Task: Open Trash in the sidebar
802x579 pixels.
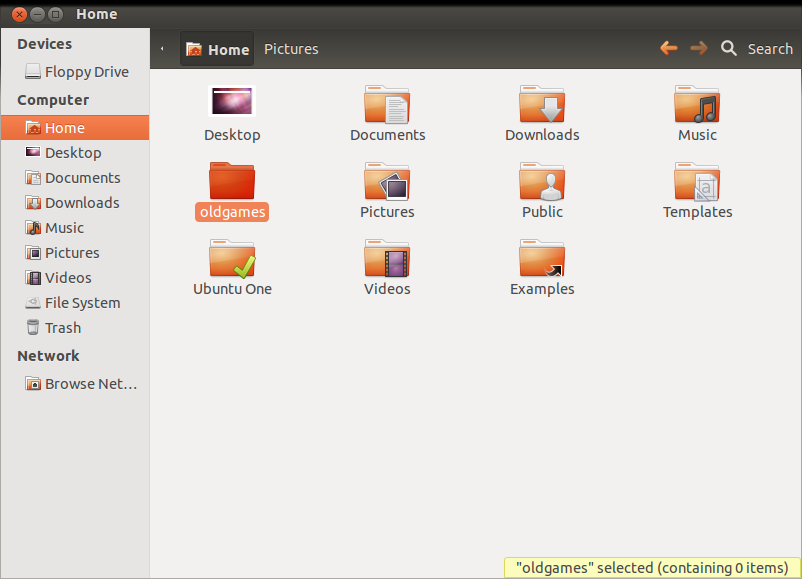Action: [x=62, y=328]
